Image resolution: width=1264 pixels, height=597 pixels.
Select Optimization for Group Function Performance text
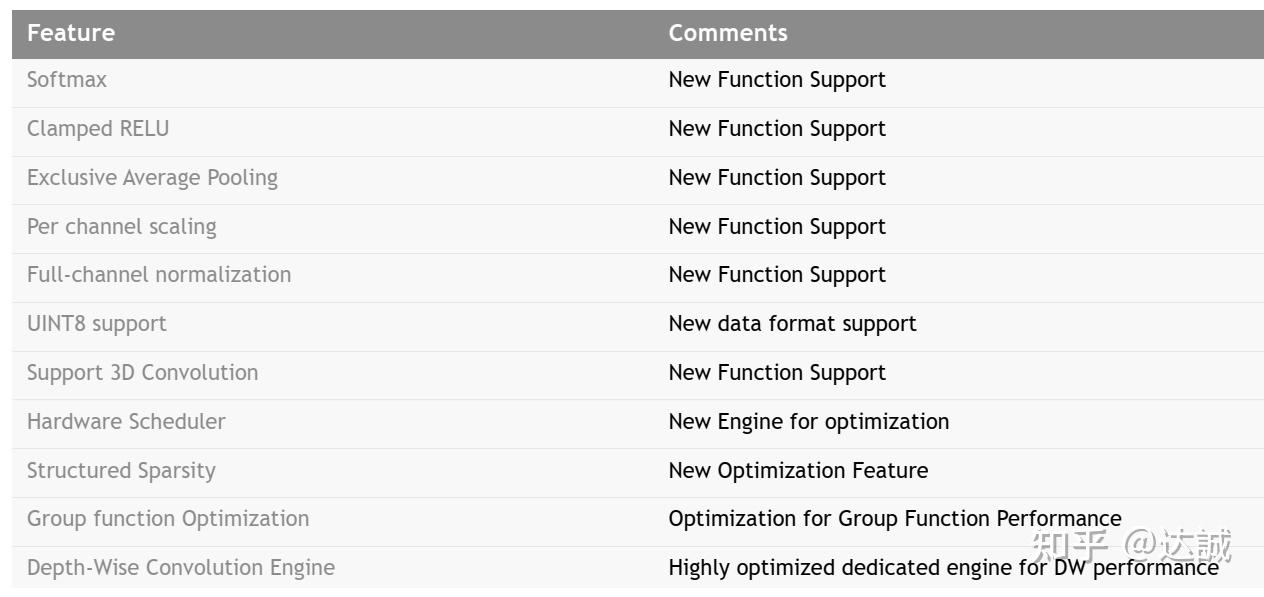pos(894,519)
